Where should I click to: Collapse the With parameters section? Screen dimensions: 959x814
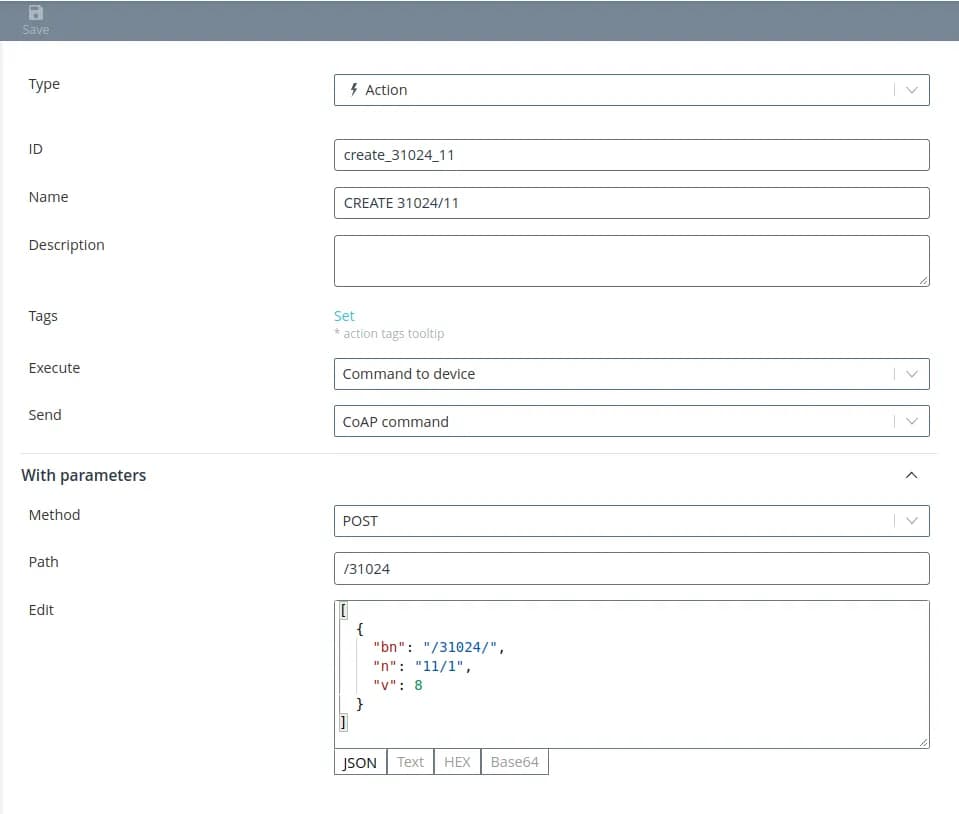click(x=911, y=475)
